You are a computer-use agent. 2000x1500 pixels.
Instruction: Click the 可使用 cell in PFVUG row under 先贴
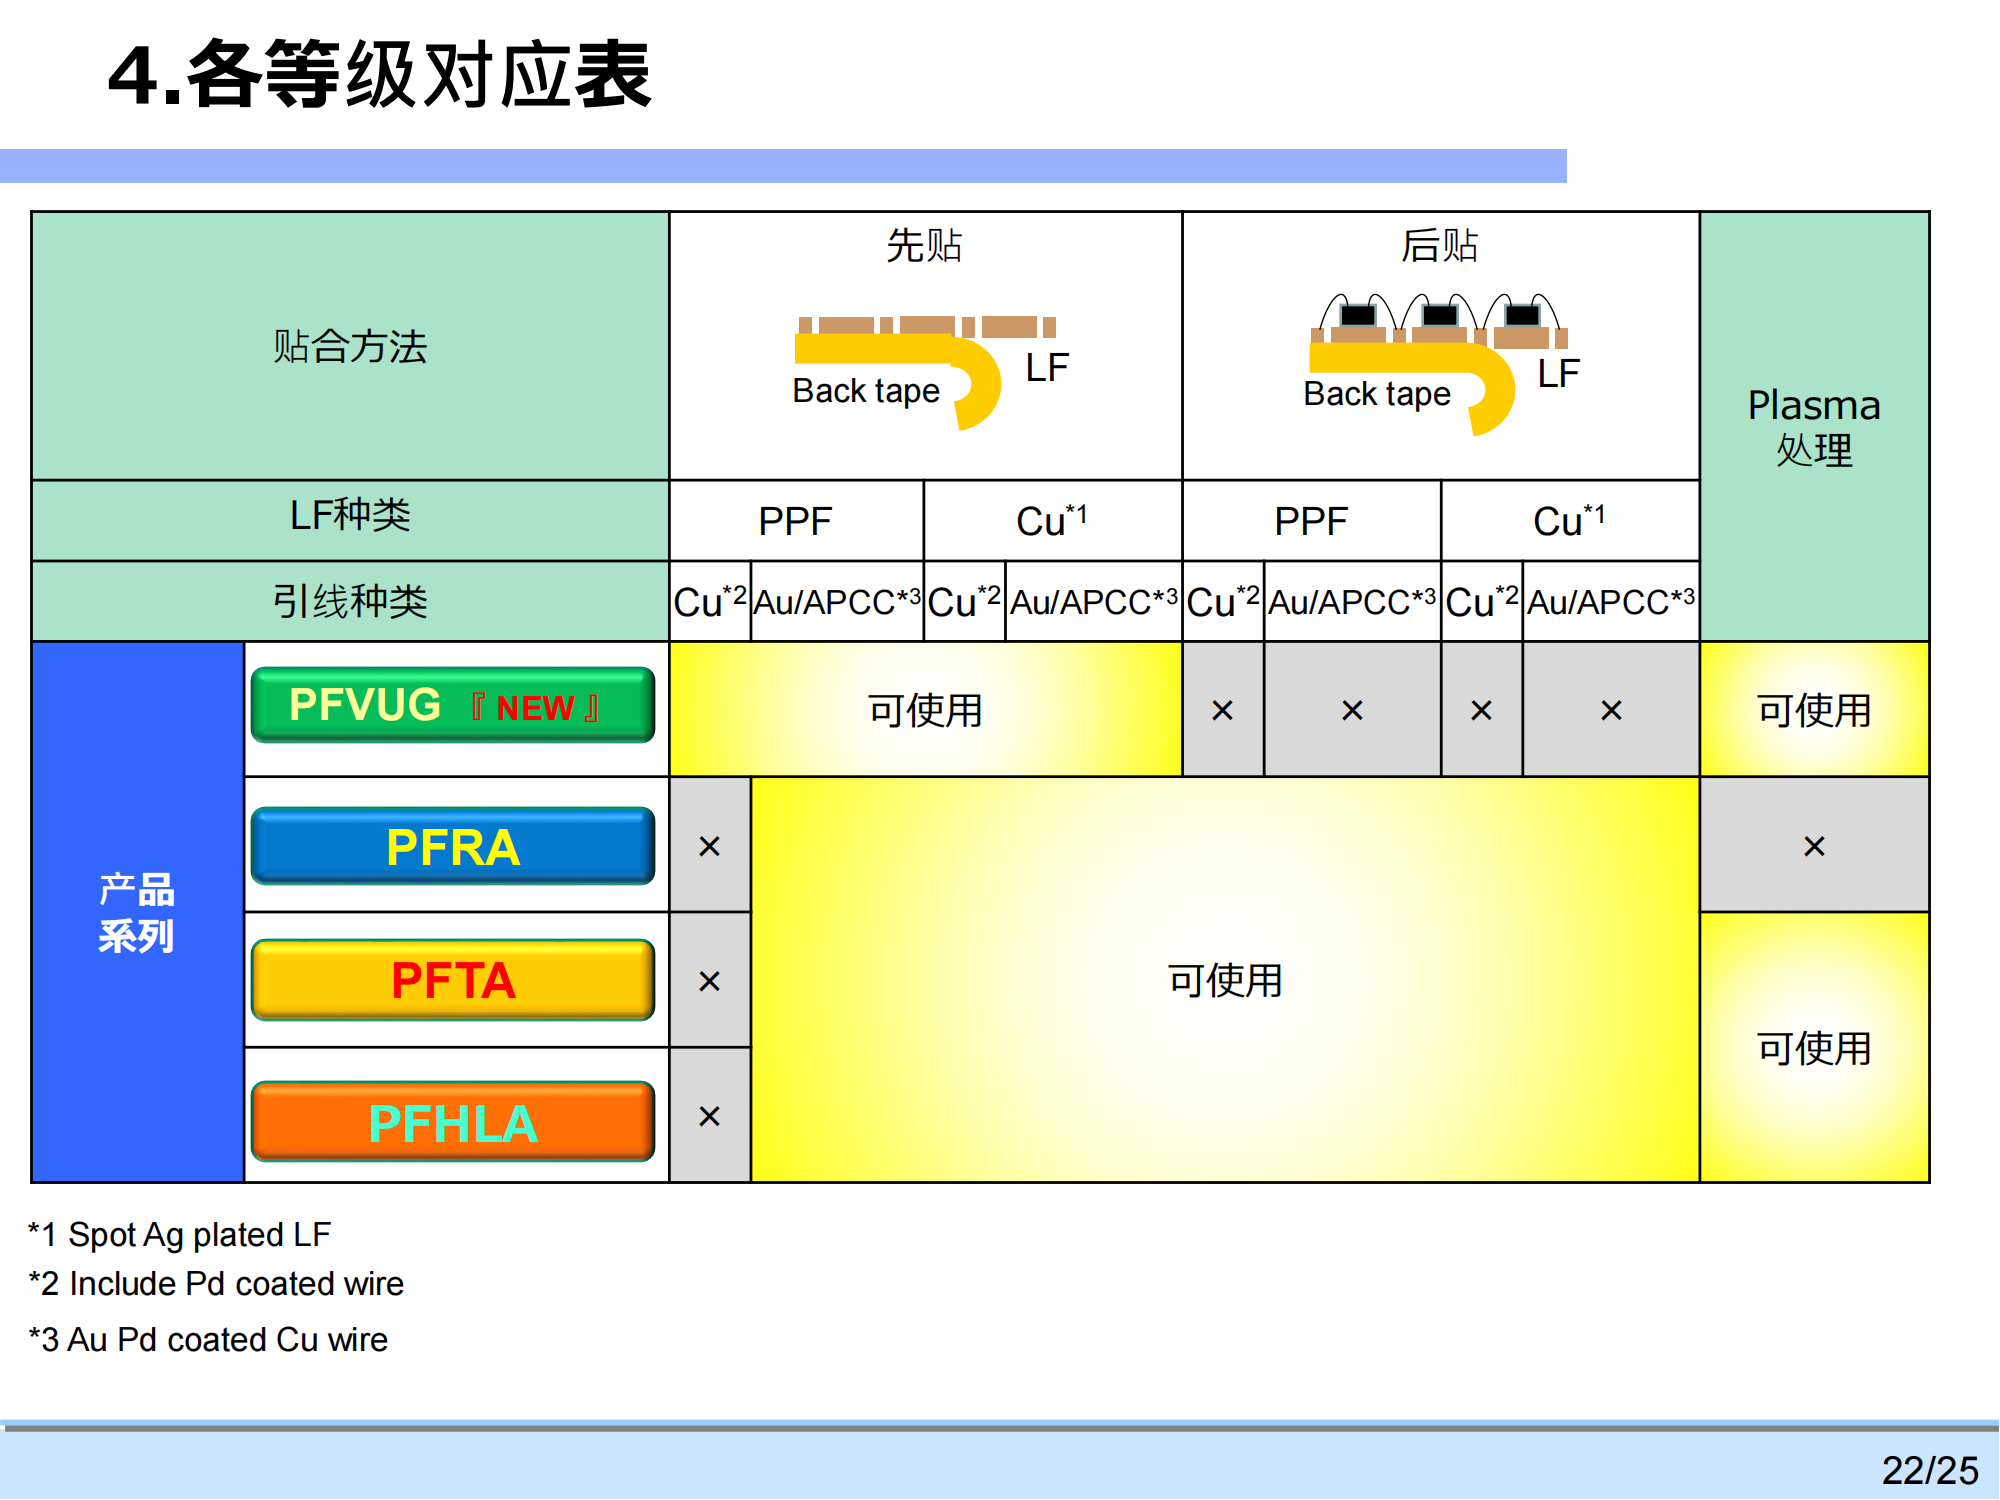[x=925, y=710]
